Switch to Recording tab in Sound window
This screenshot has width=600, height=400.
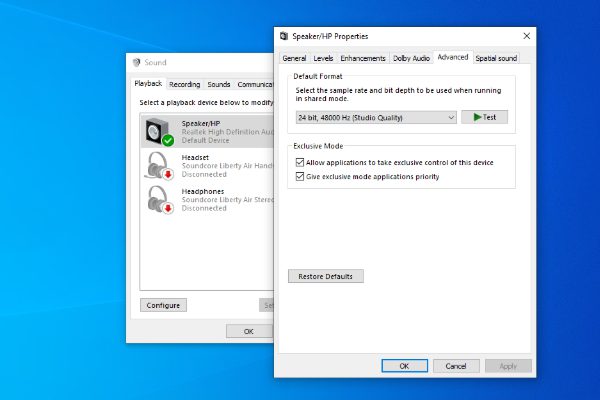coord(185,85)
